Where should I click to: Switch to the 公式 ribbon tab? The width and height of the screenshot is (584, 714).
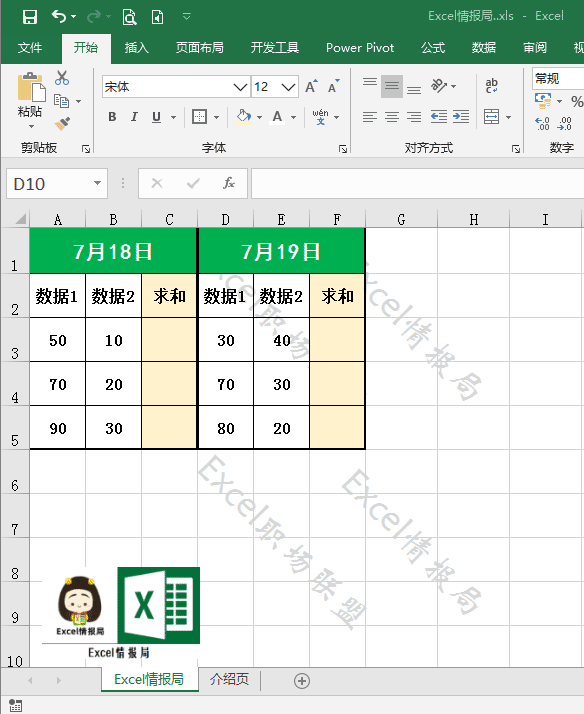[433, 47]
